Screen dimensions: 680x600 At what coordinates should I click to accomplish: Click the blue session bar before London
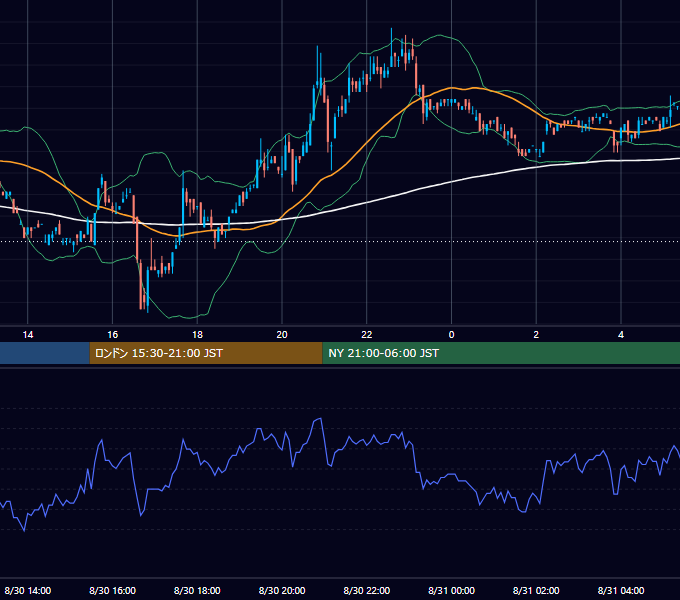pos(45,353)
